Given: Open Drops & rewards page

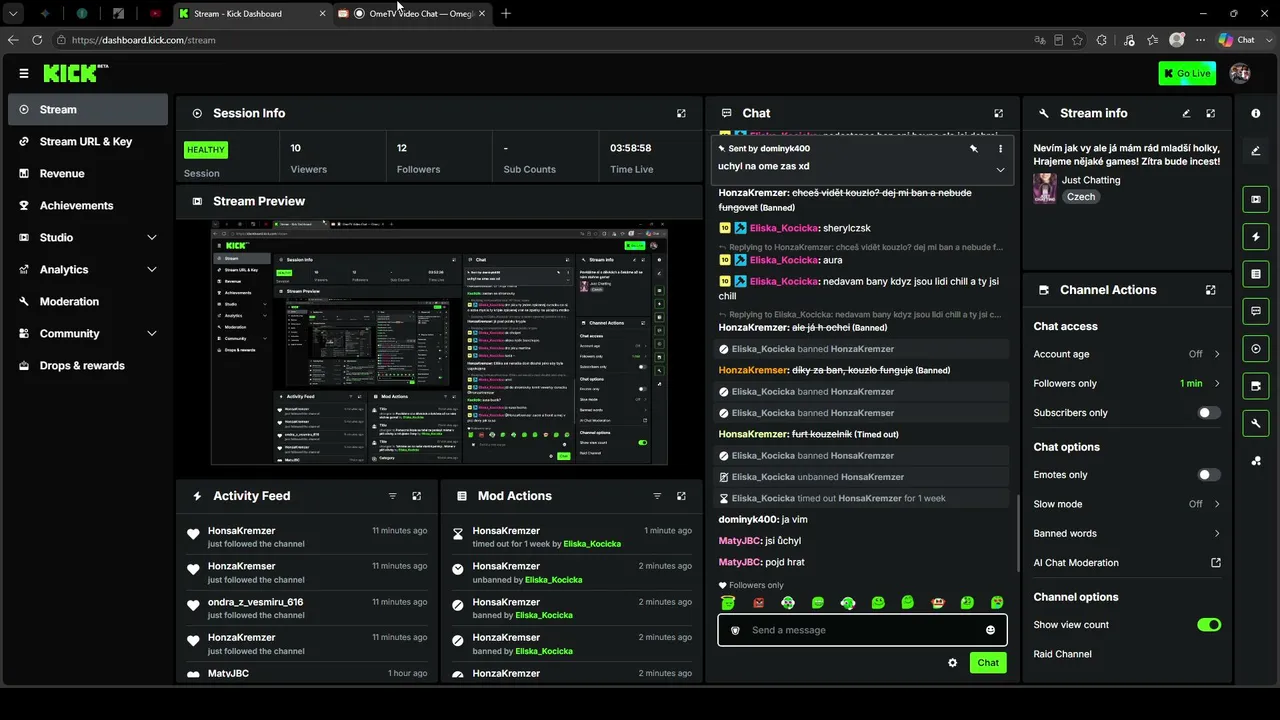Looking at the screenshot, I should click(x=88, y=366).
